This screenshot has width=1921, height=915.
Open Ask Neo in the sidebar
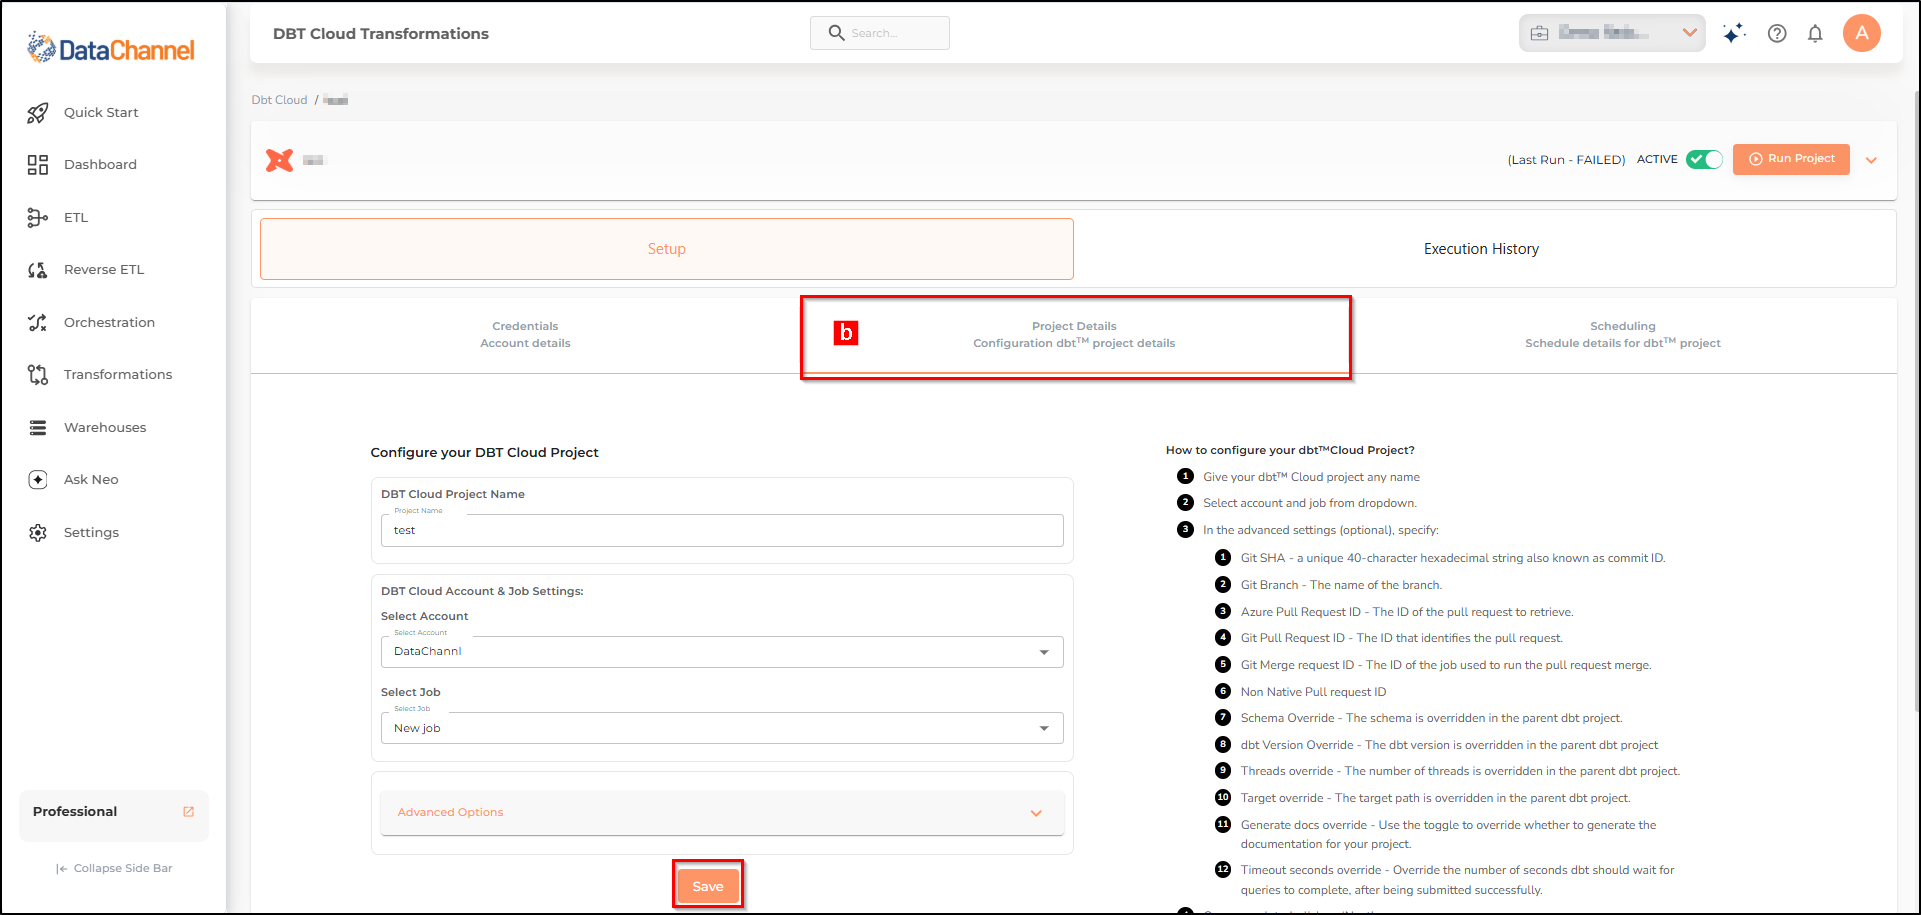(91, 480)
